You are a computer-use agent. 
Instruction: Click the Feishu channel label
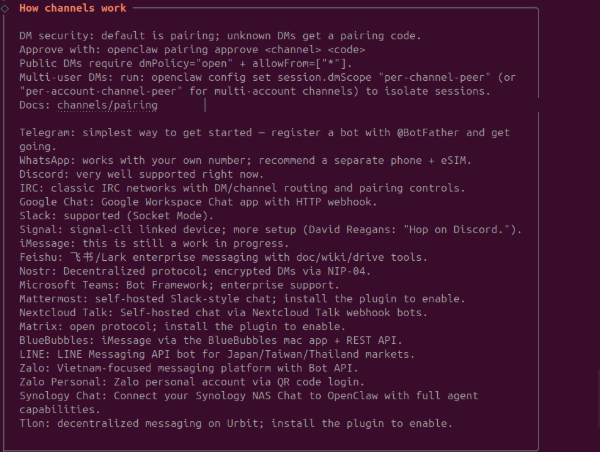tap(40, 258)
